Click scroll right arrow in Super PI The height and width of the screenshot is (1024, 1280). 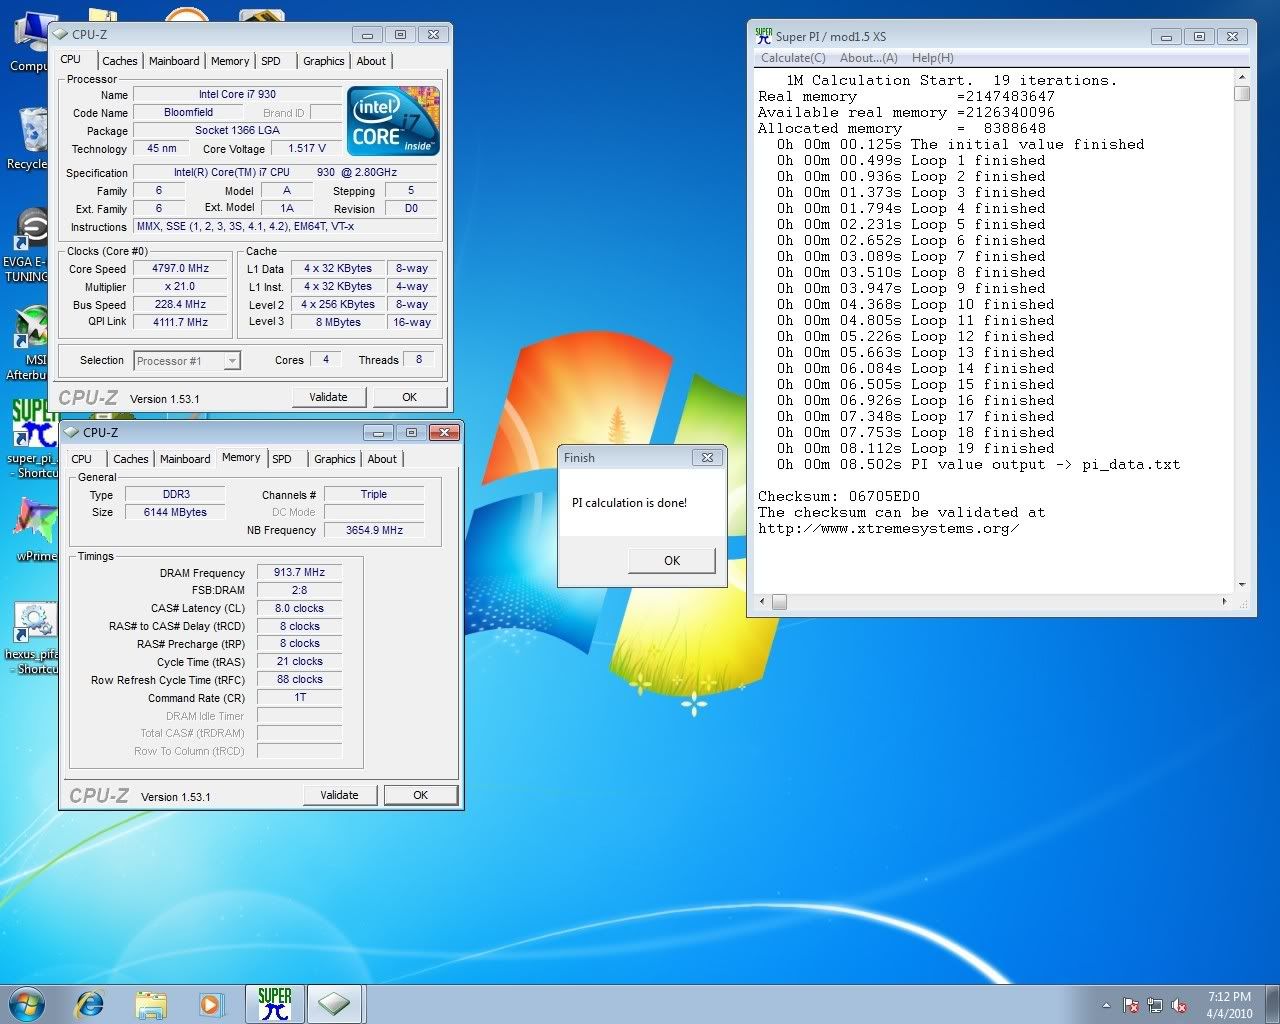pyautogui.click(x=1225, y=602)
